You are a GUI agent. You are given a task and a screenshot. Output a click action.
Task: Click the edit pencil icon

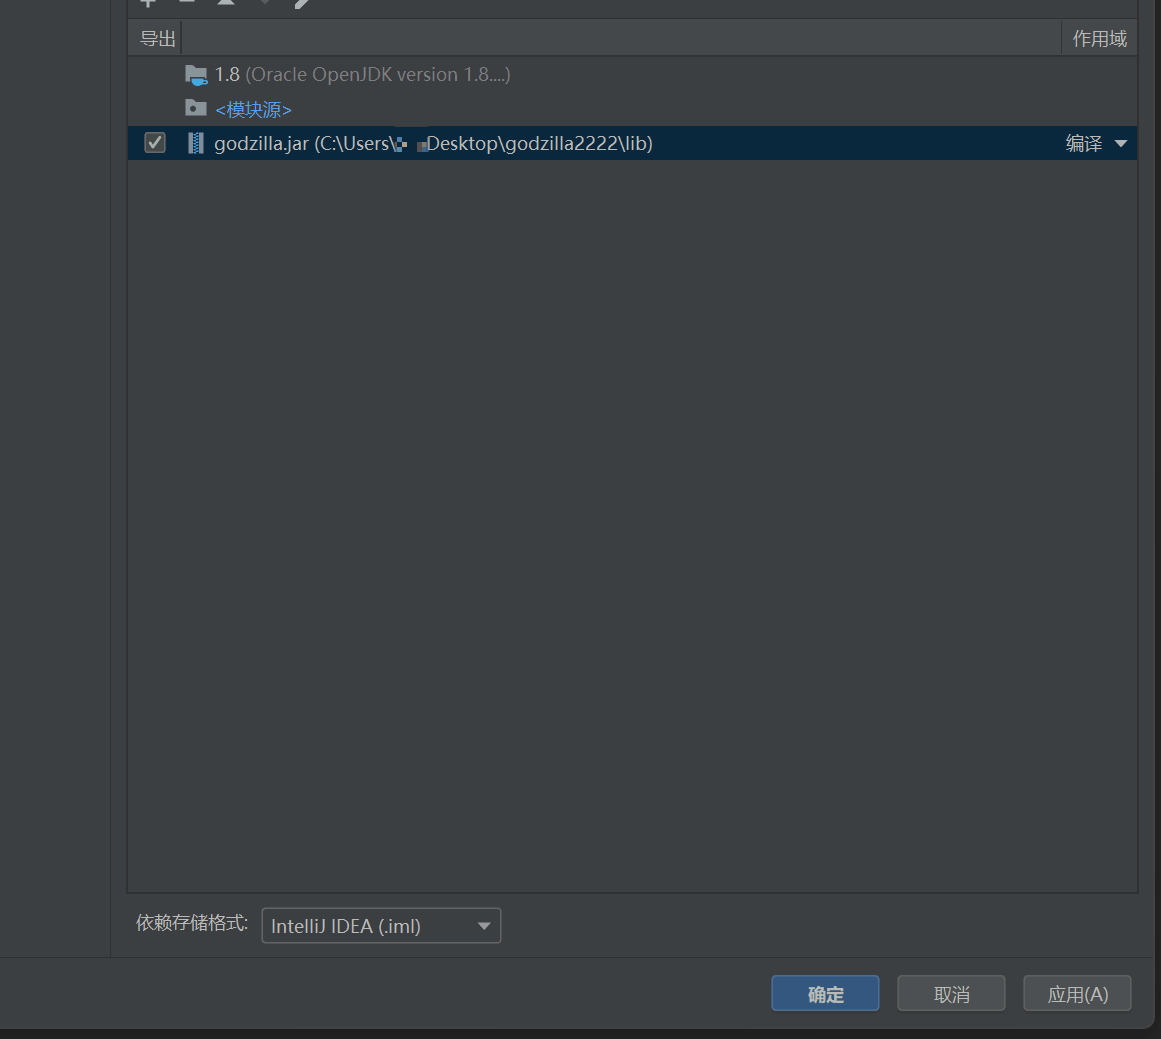303,3
